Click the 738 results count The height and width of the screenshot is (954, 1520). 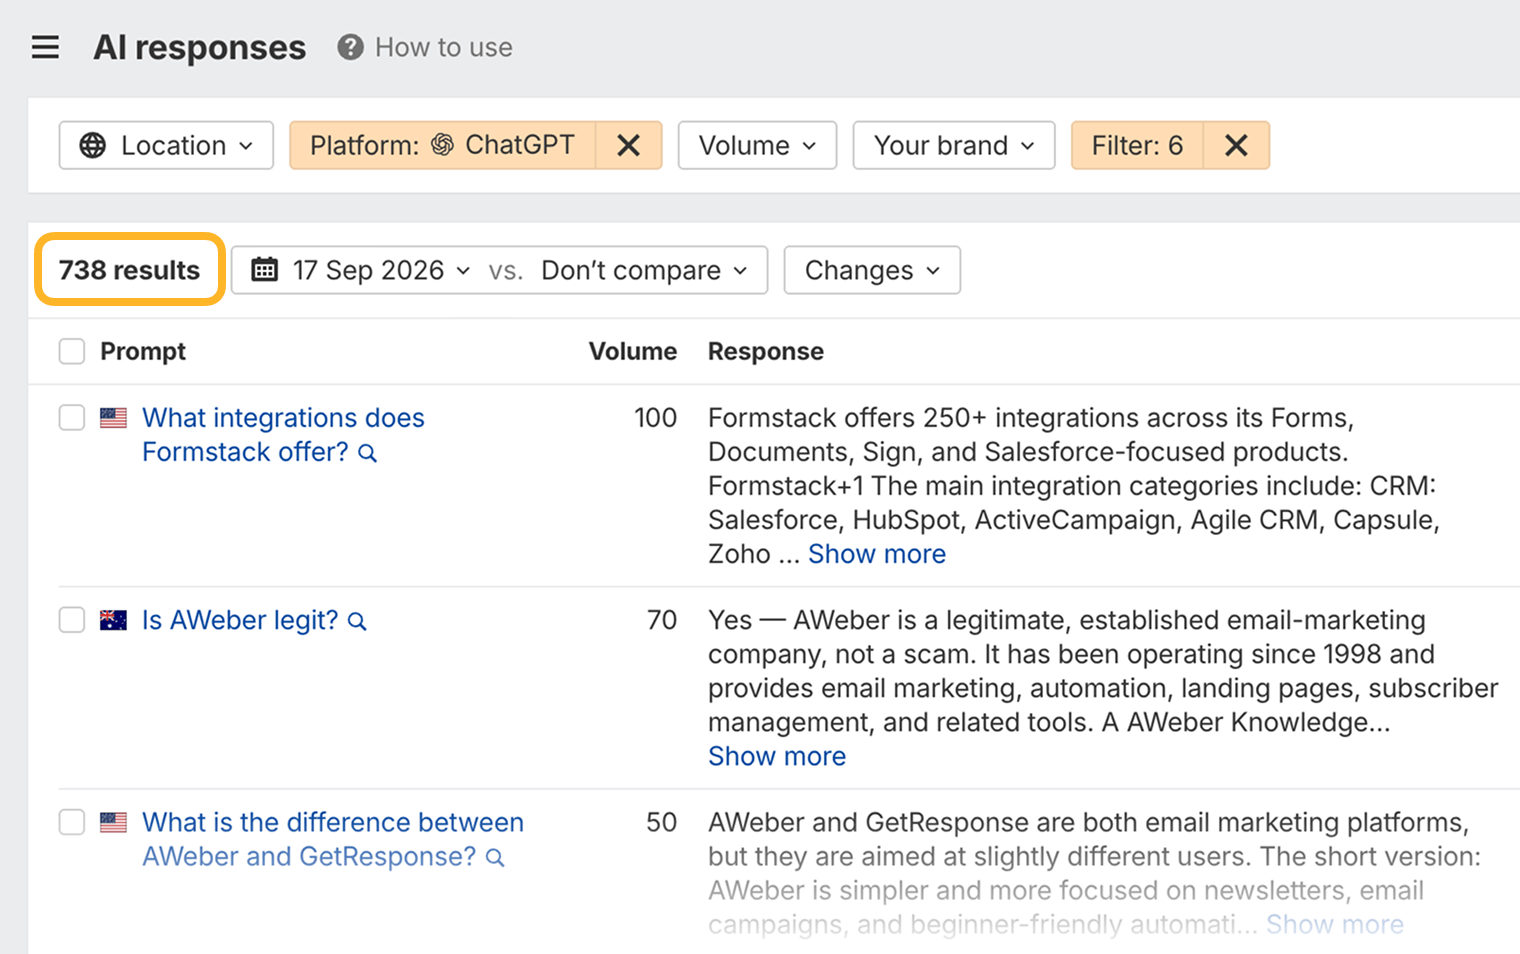(129, 270)
